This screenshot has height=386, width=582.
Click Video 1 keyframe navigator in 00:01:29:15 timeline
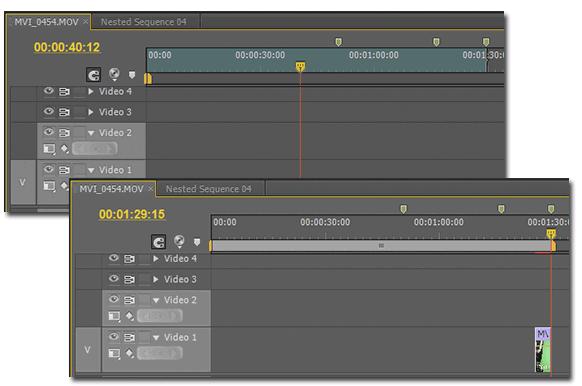(x=160, y=353)
